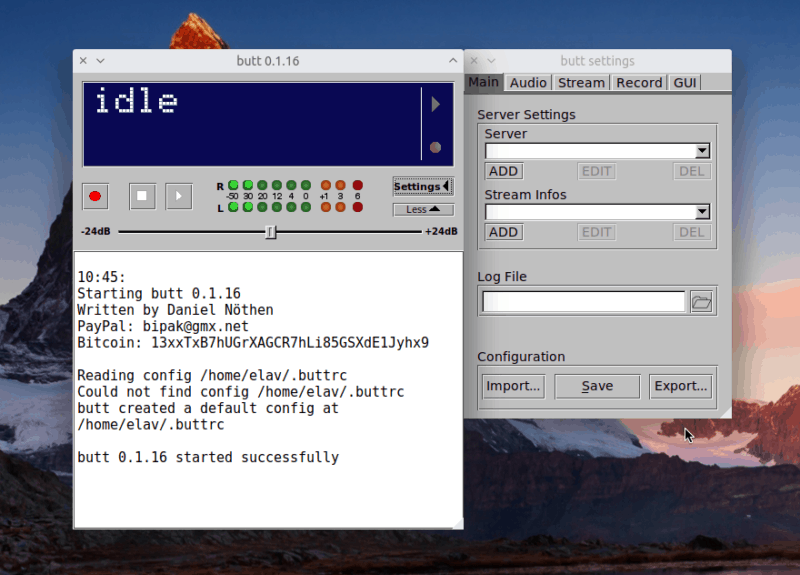Screen dimensions: 800x575
Task: Go to the Record tab
Action: point(638,83)
